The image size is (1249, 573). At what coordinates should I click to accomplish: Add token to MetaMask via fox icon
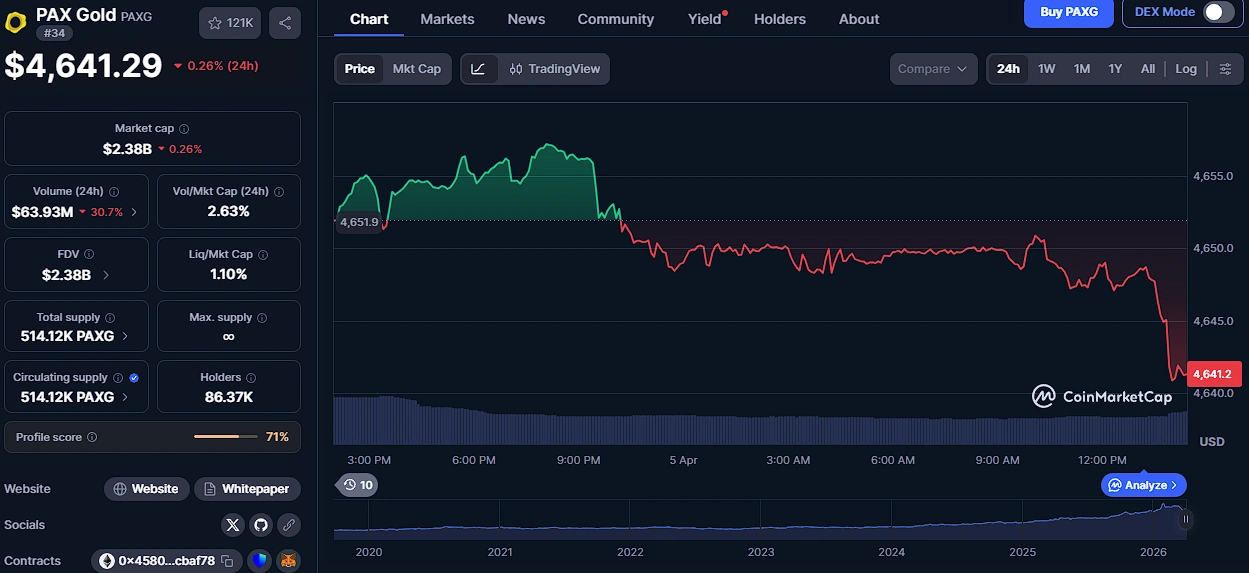pos(288,561)
